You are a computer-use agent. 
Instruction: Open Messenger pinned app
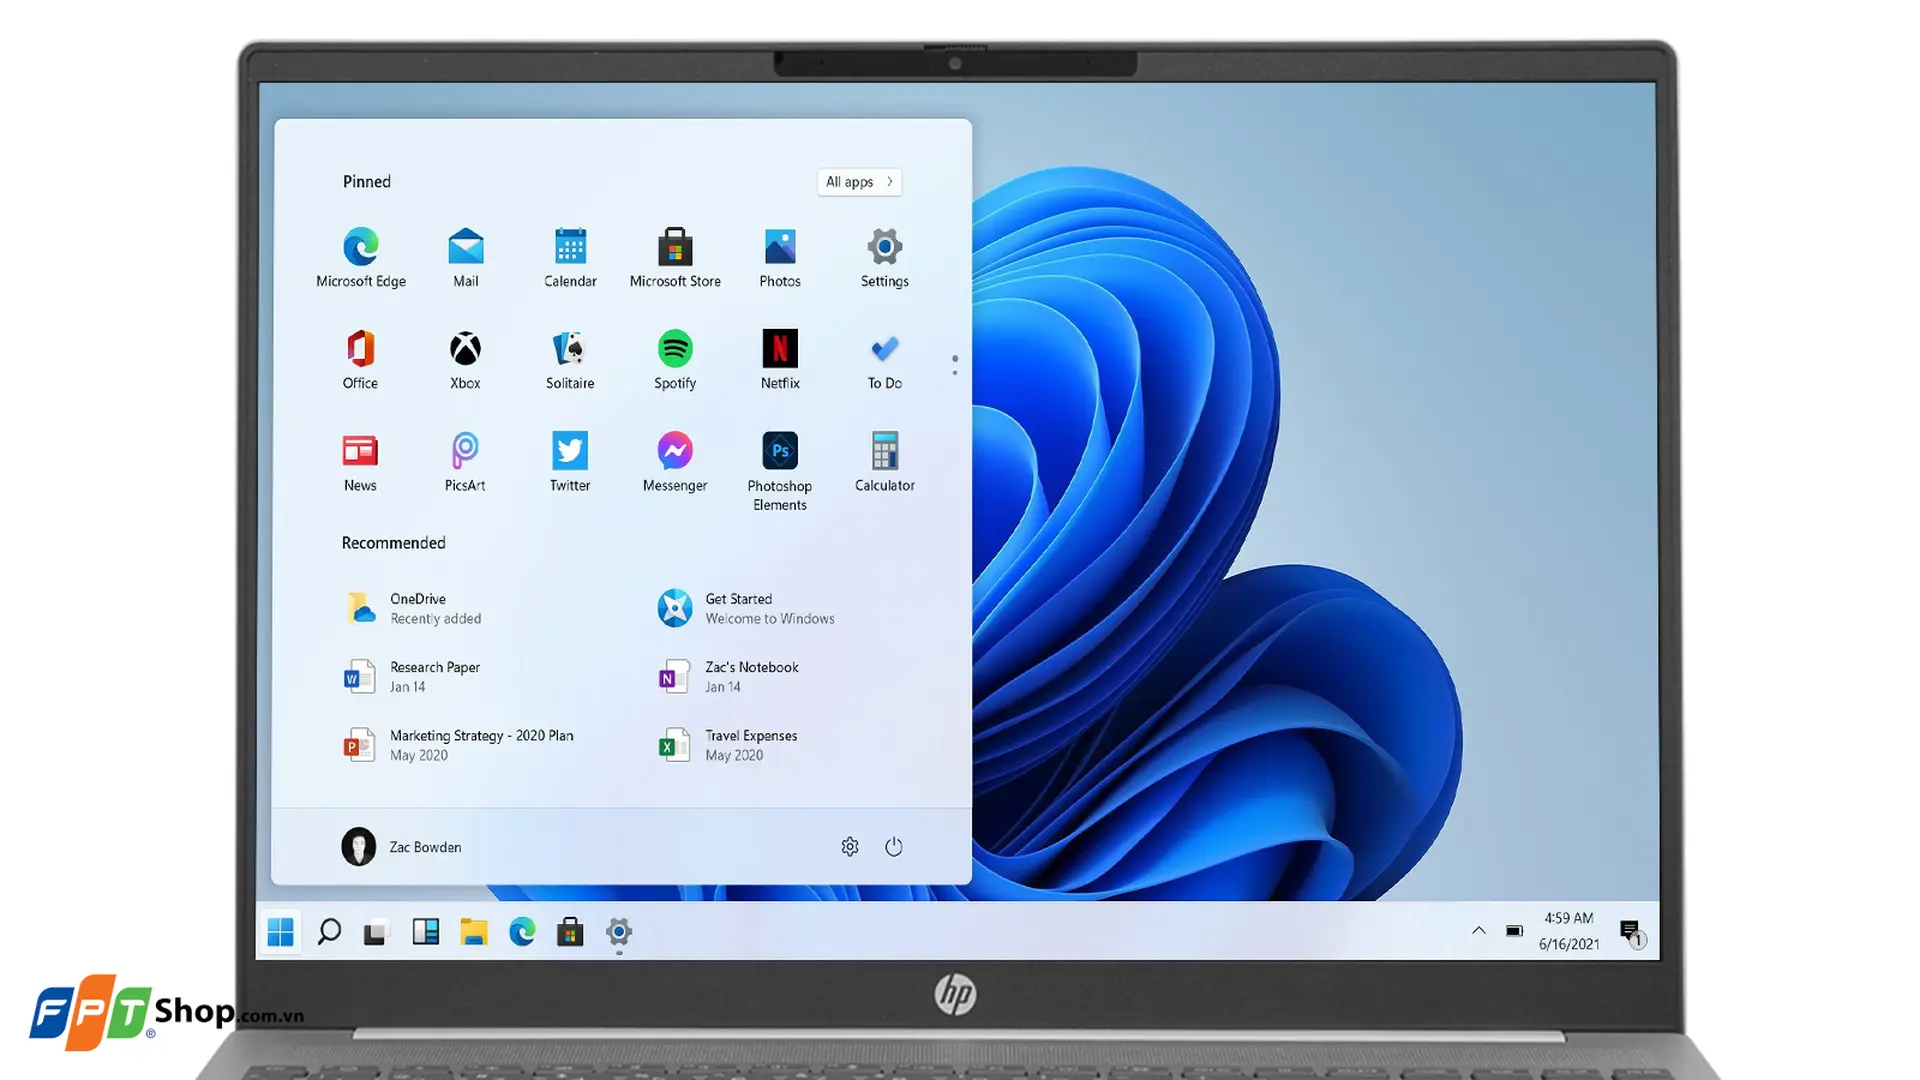click(675, 452)
